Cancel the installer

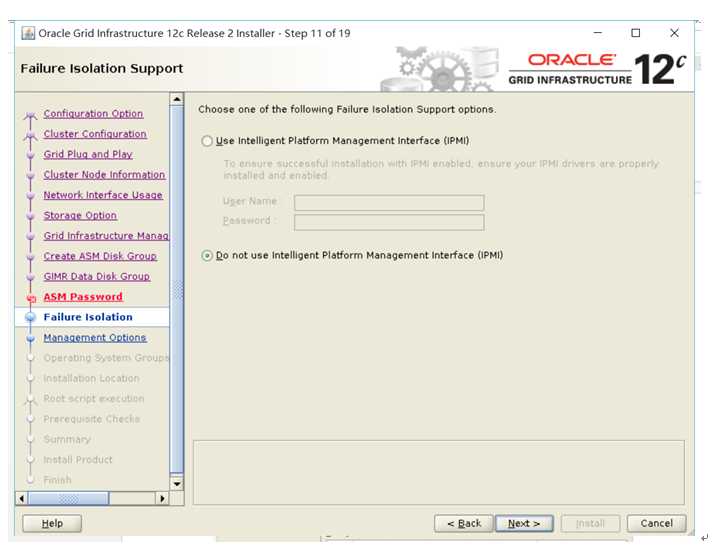click(x=657, y=523)
